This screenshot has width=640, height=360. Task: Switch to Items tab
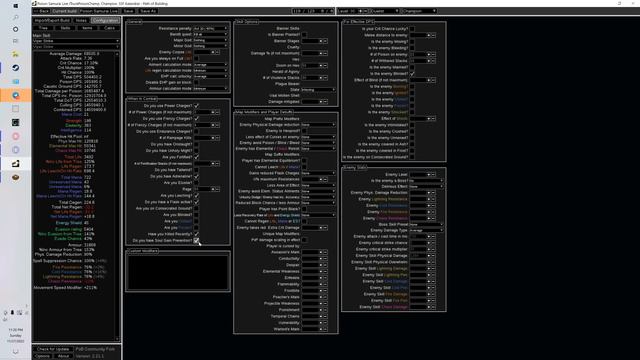87,28
